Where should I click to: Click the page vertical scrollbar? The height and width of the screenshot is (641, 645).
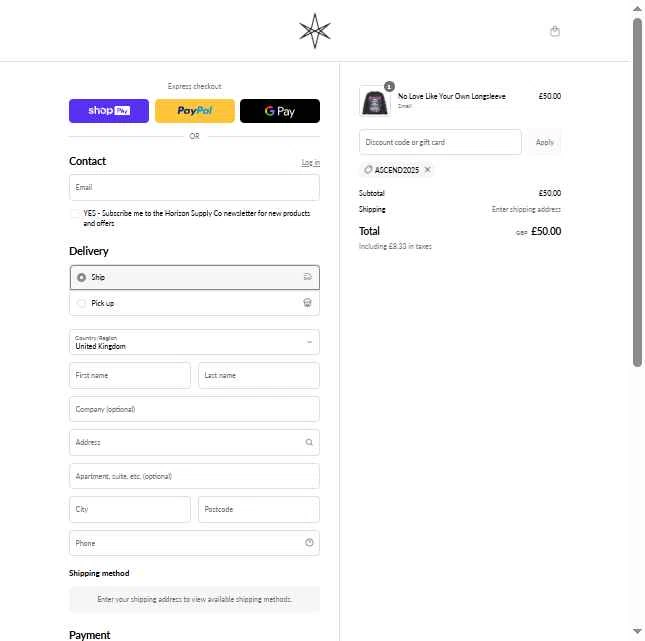pos(637,191)
